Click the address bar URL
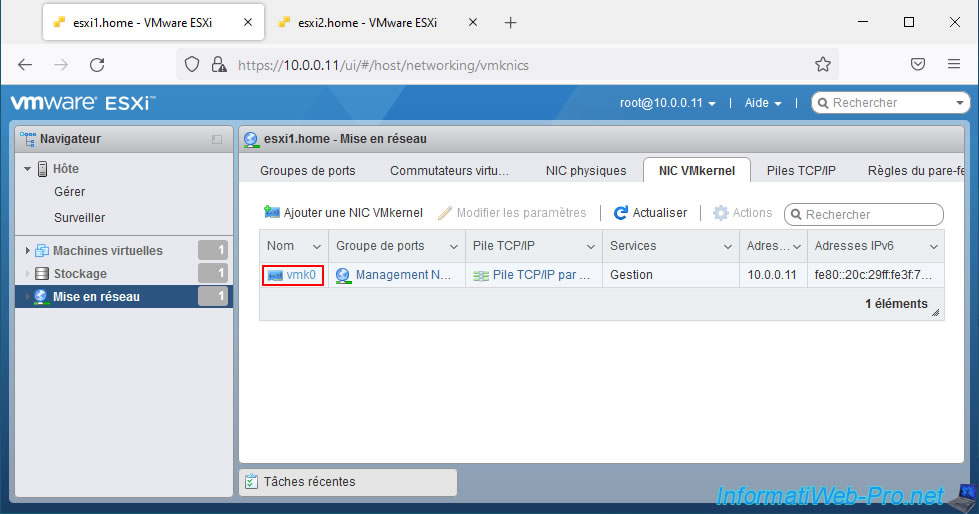 383,65
